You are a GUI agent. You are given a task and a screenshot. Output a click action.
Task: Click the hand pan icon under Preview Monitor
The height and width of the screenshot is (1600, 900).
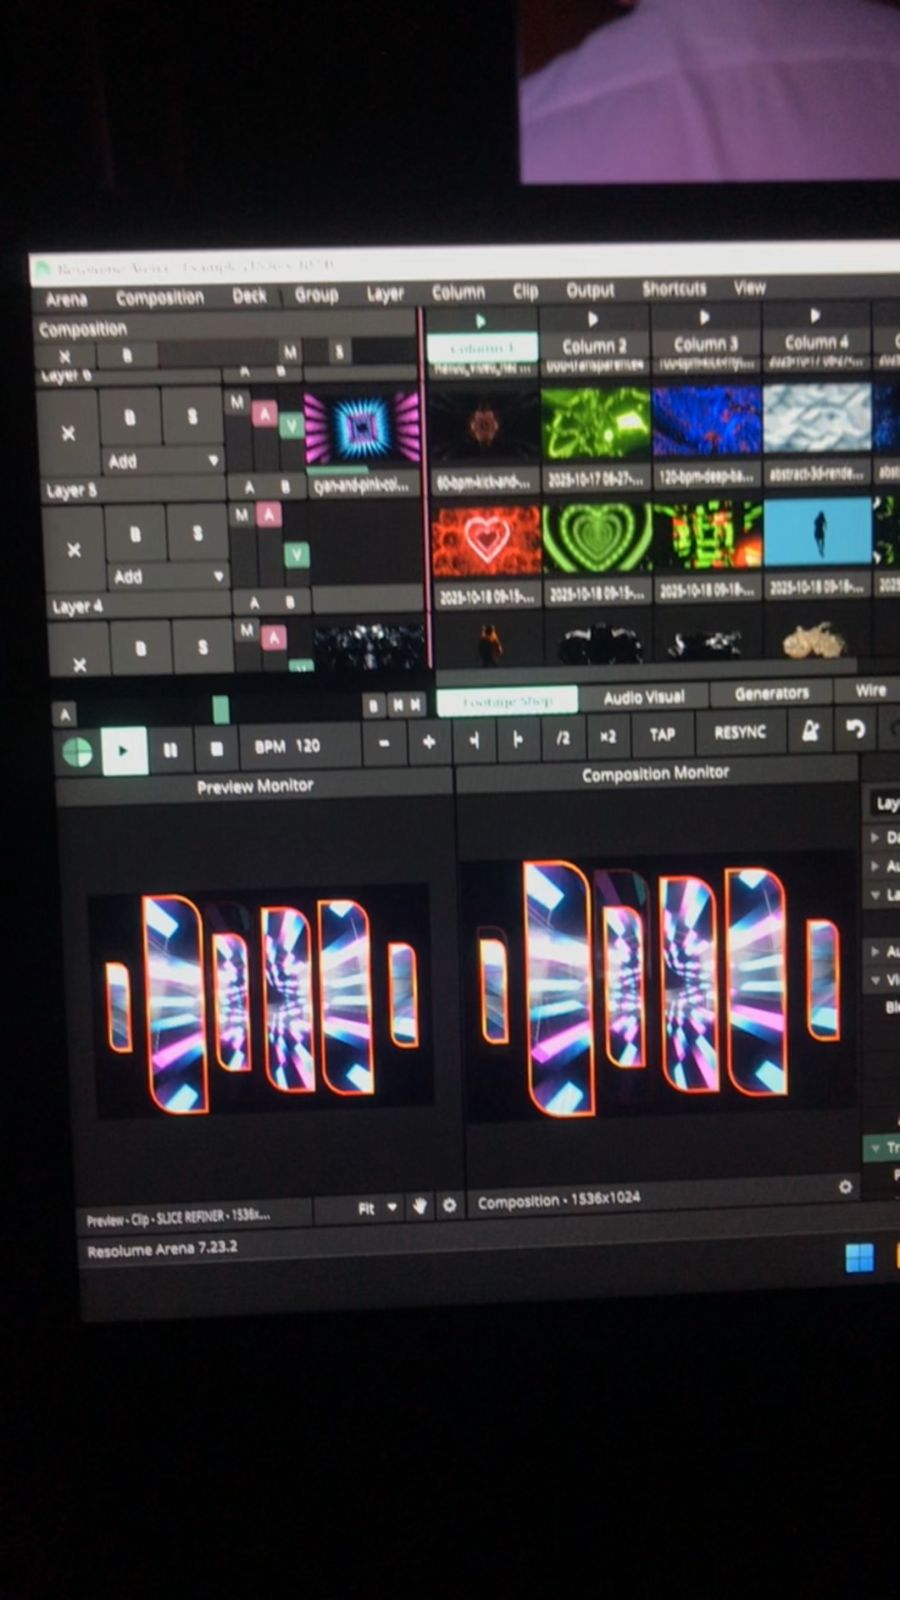tap(420, 1207)
